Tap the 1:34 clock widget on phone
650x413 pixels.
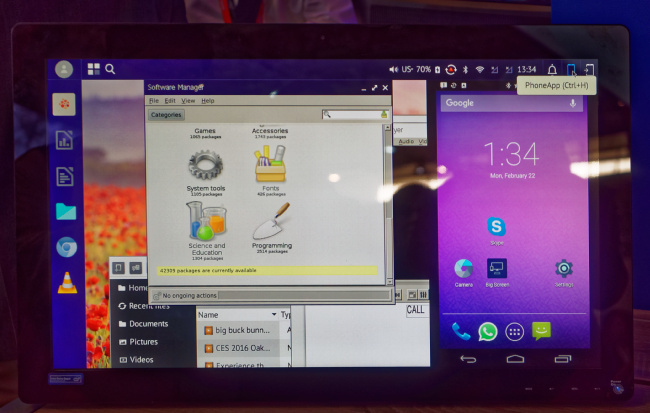click(512, 154)
